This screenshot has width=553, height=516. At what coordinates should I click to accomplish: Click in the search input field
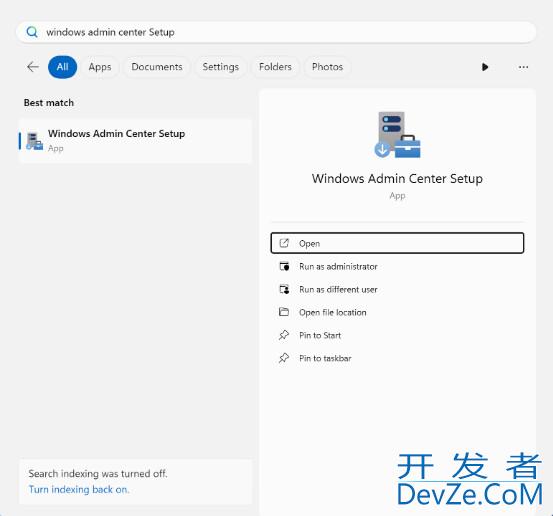276,32
